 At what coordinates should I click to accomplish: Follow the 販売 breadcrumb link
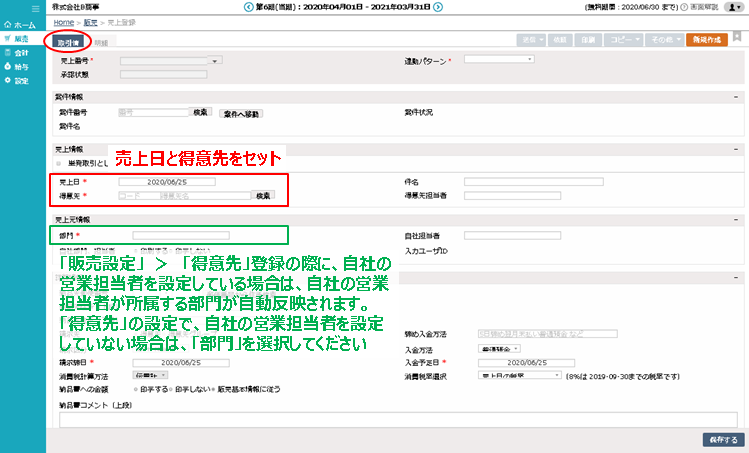90,22
